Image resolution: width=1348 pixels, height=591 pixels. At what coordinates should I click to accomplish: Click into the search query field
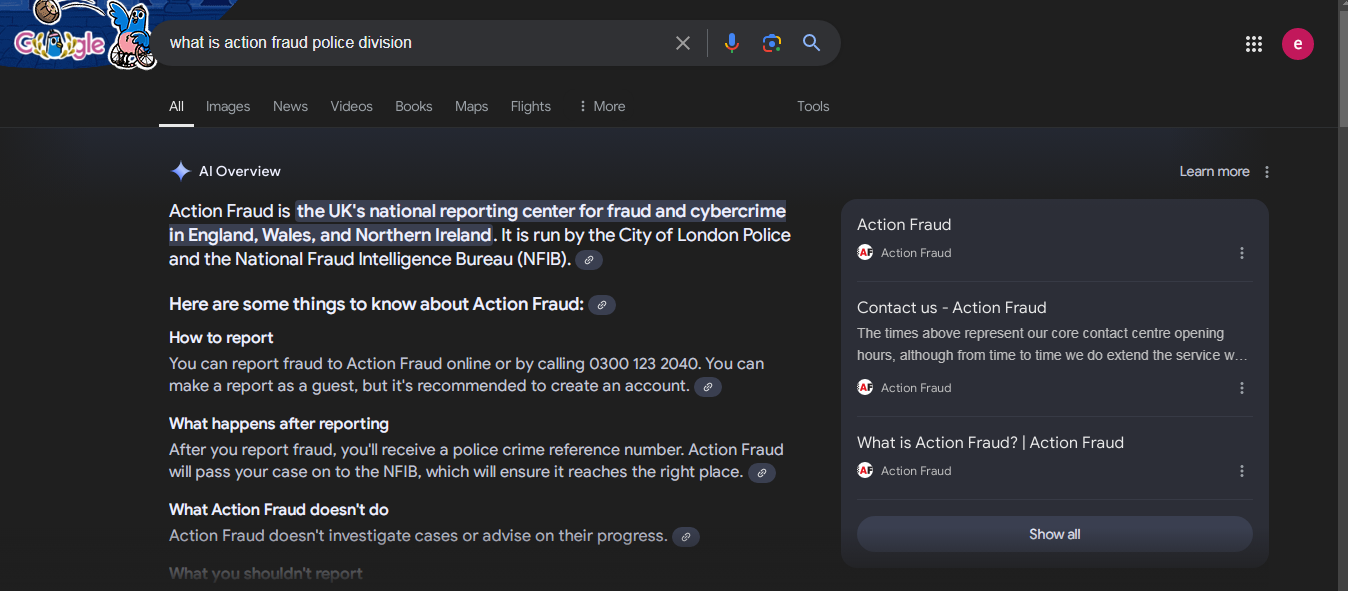(415, 43)
